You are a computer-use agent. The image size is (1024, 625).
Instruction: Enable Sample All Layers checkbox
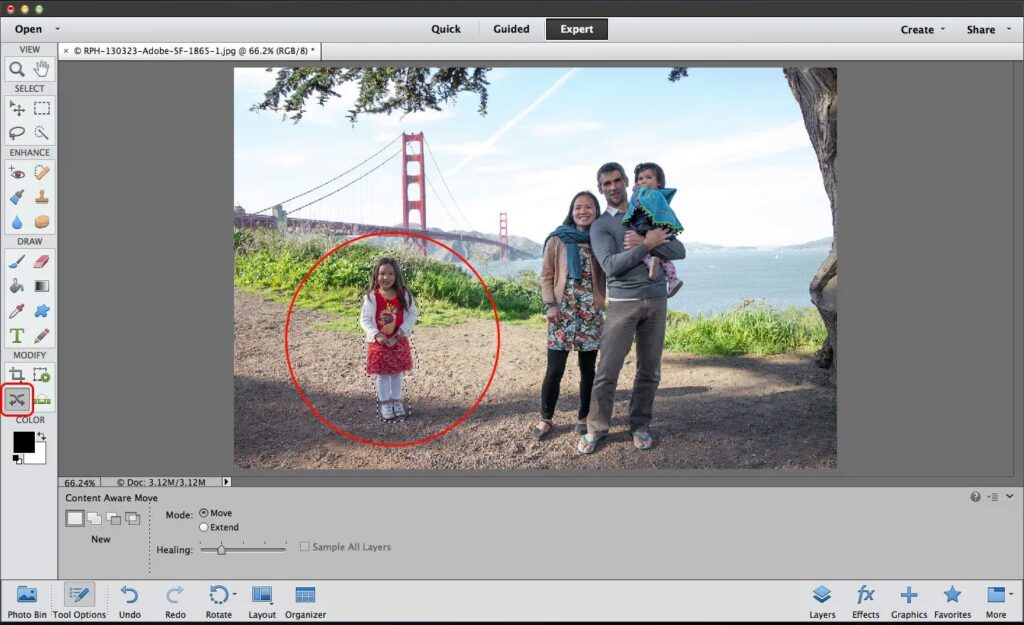point(305,547)
